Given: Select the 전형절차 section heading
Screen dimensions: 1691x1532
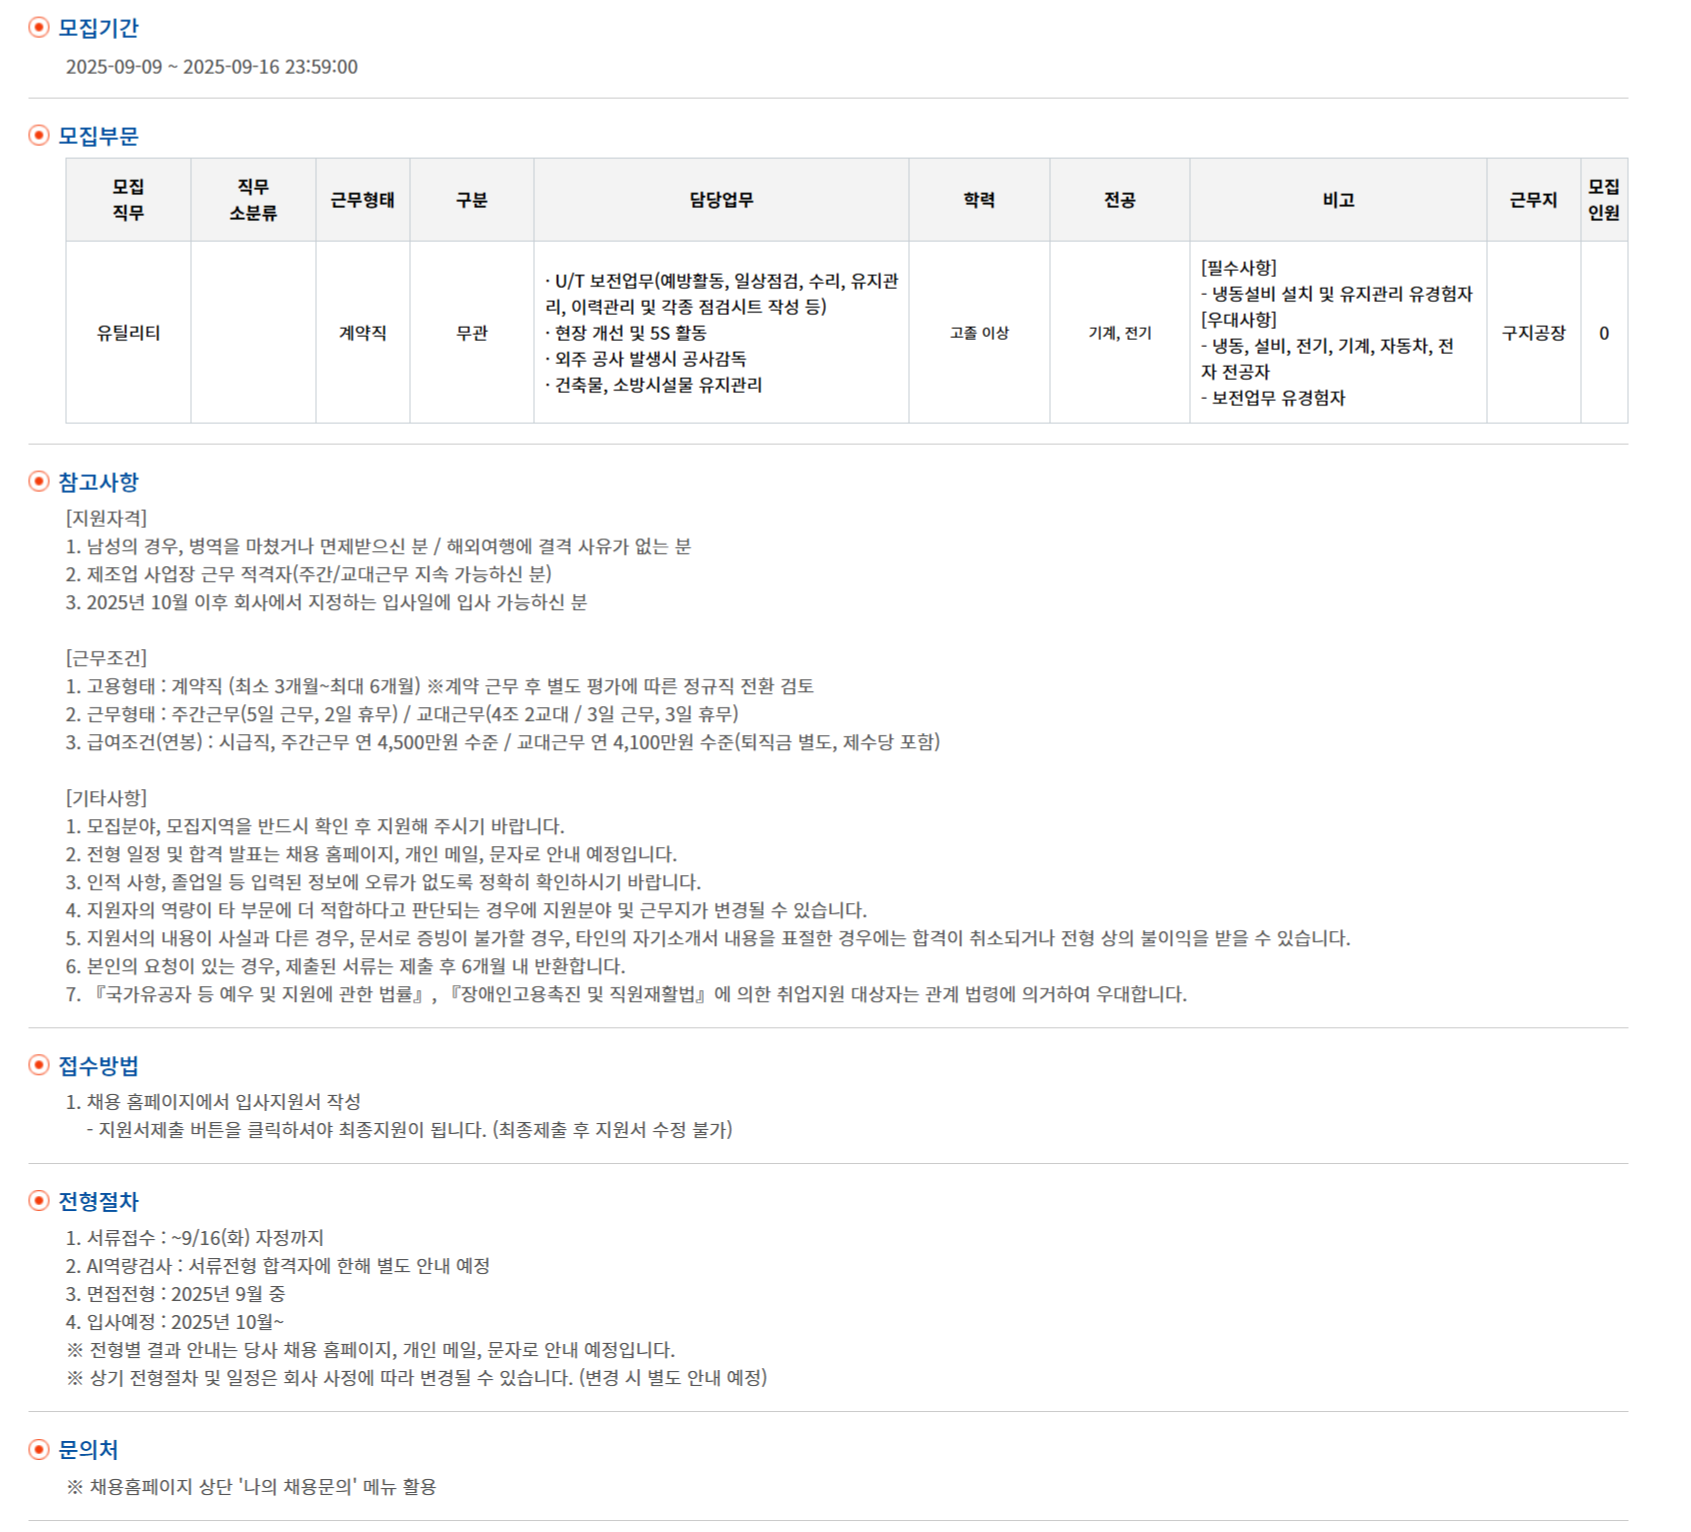Looking at the screenshot, I should 98,1201.
